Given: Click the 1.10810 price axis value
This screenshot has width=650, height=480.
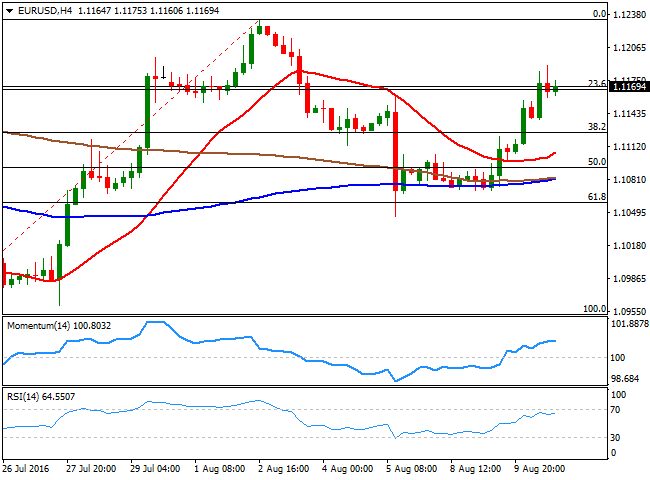Looking at the screenshot, I should click(629, 179).
